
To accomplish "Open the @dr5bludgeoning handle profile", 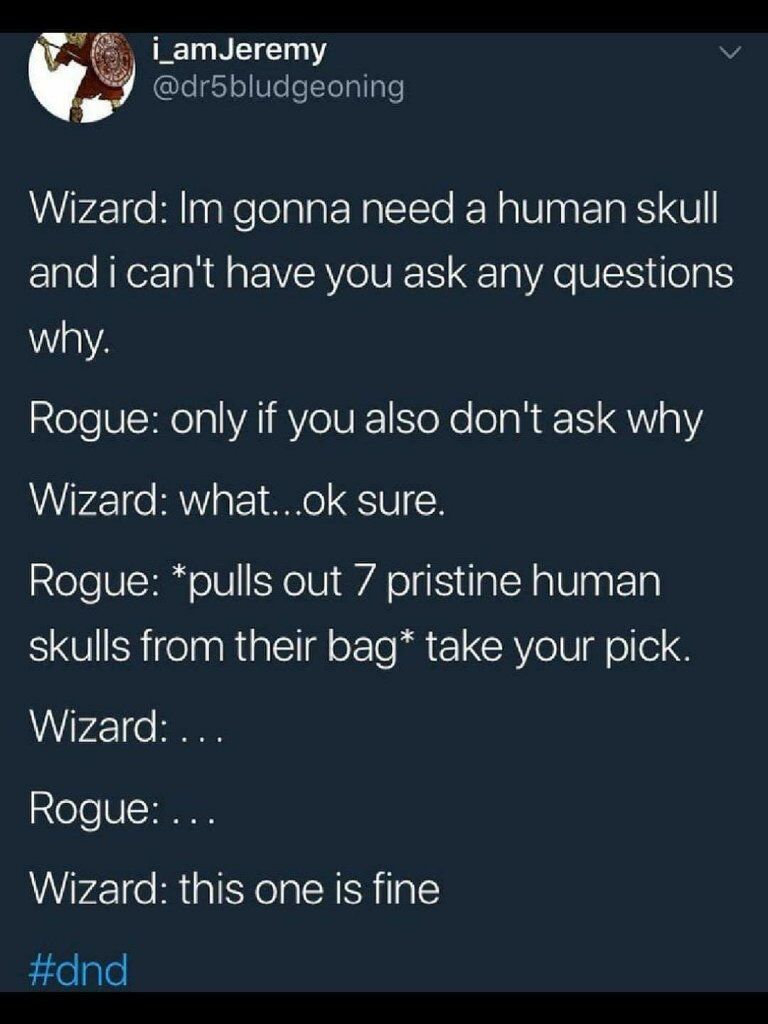I will point(278,88).
